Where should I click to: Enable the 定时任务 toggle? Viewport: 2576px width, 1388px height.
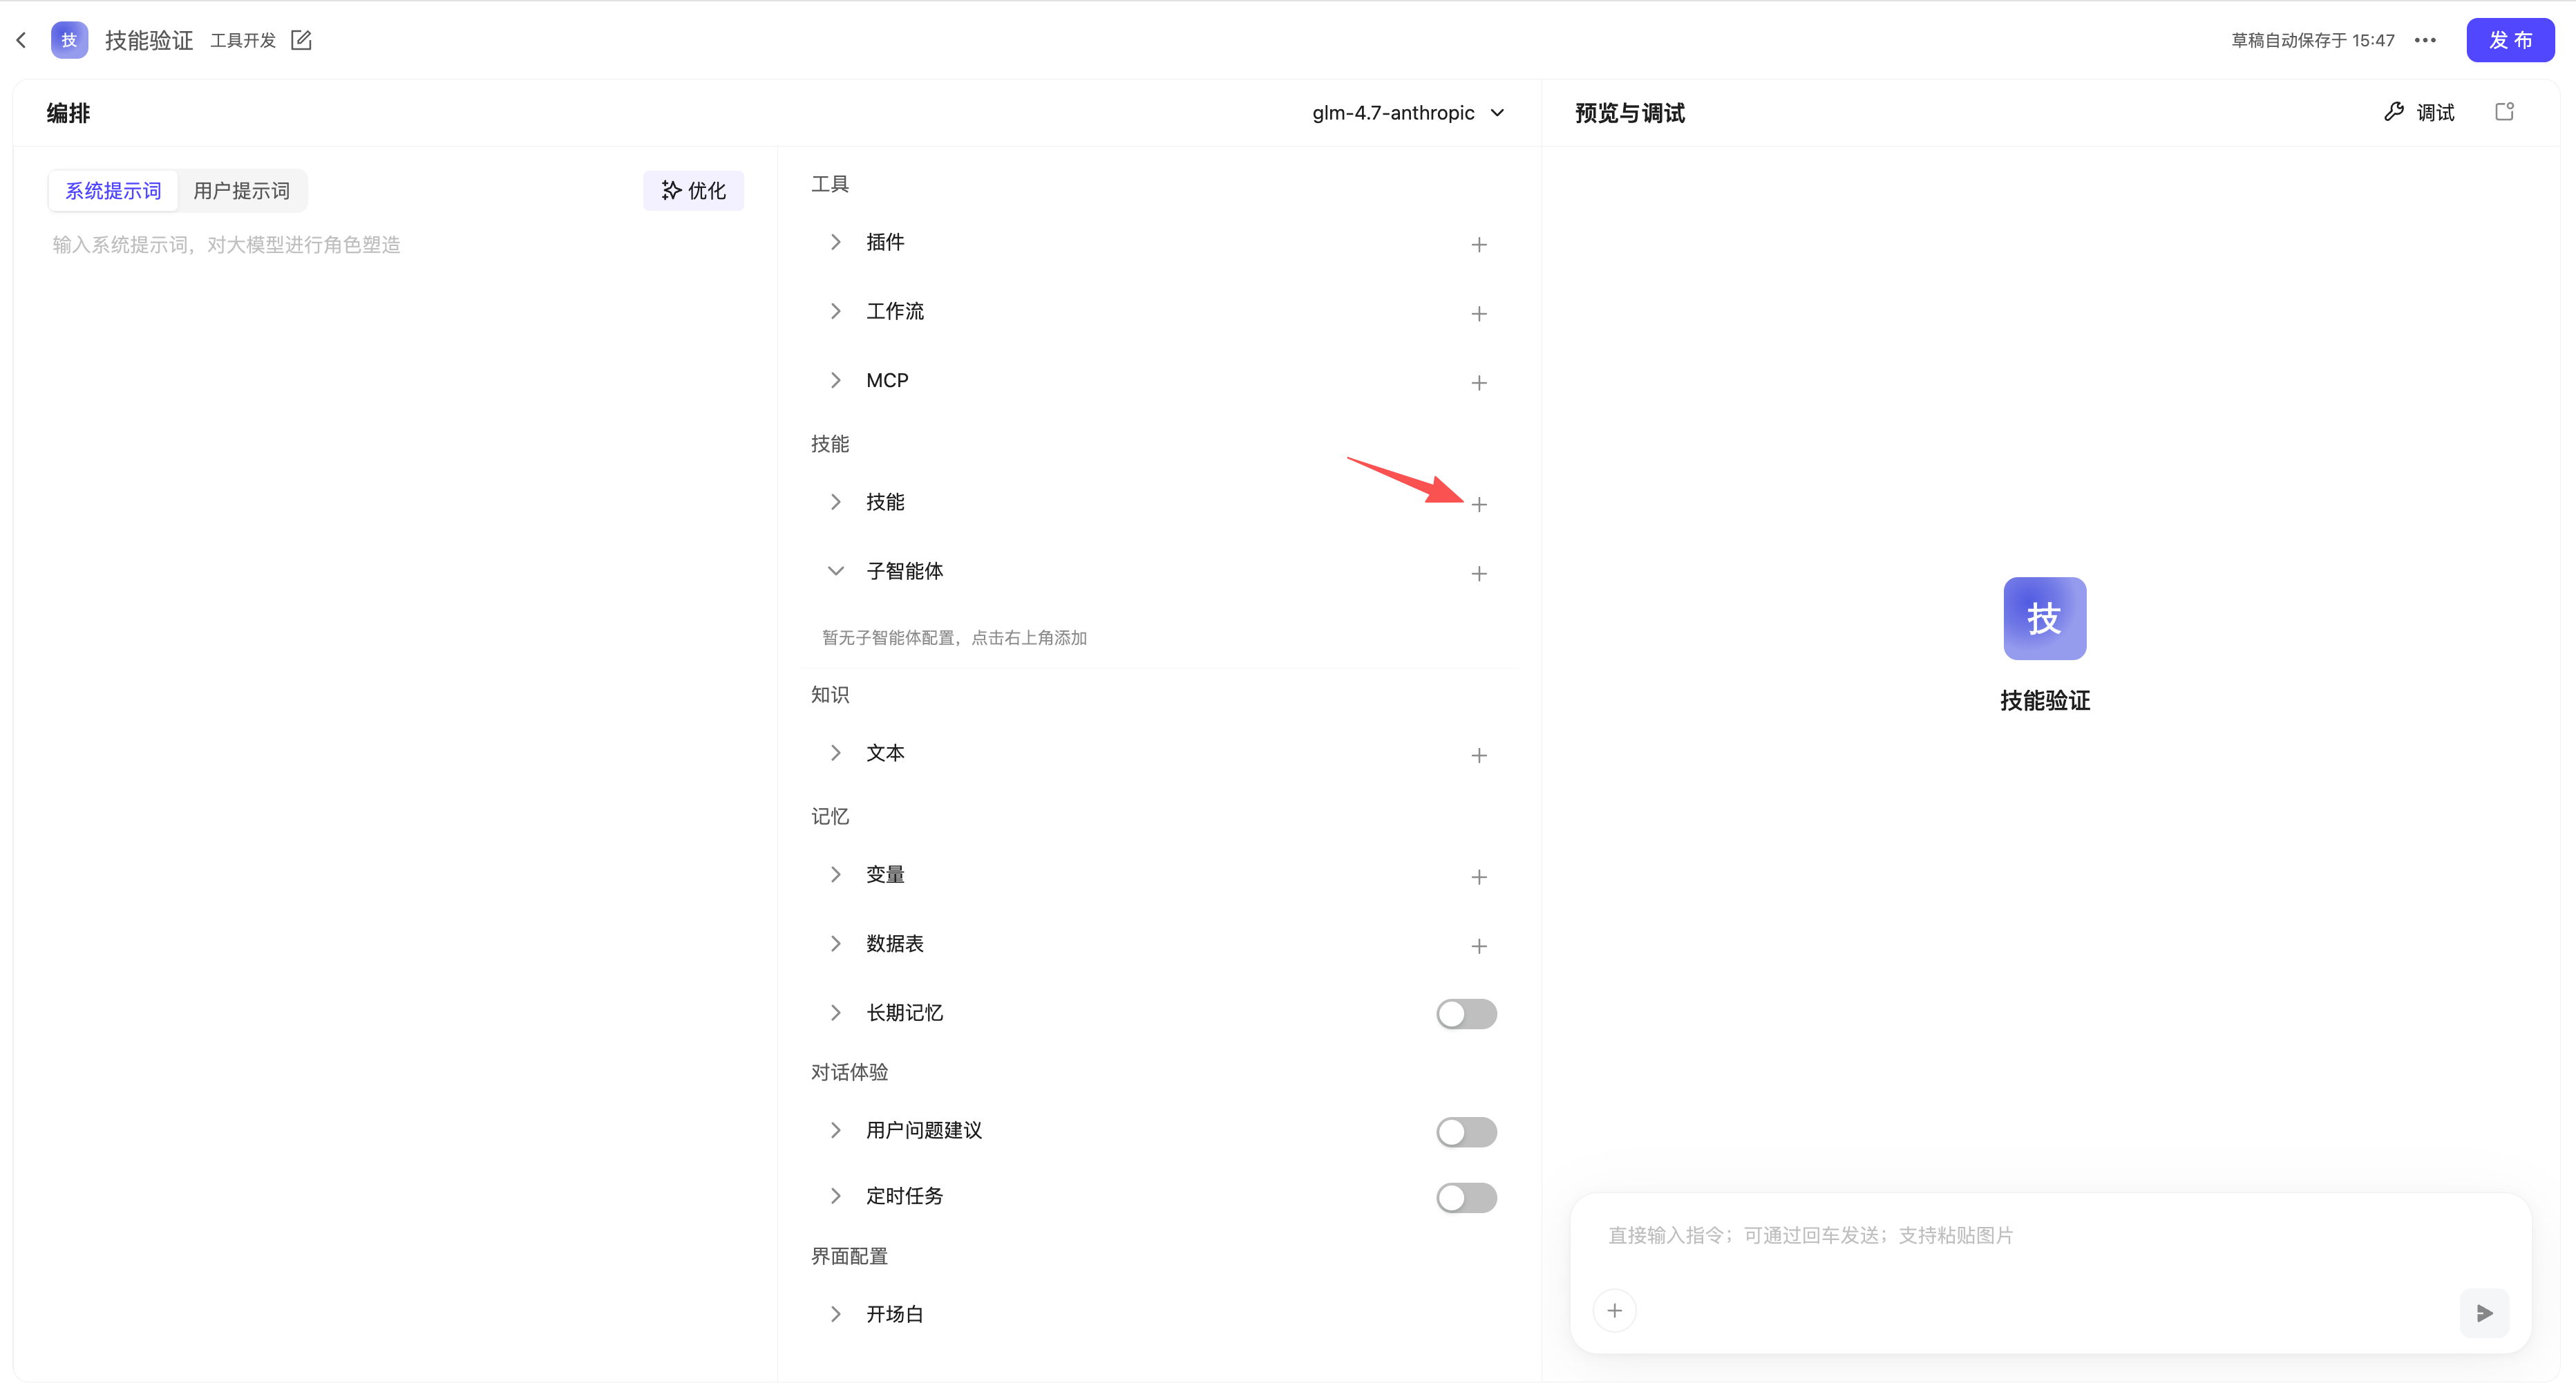coord(1466,1197)
